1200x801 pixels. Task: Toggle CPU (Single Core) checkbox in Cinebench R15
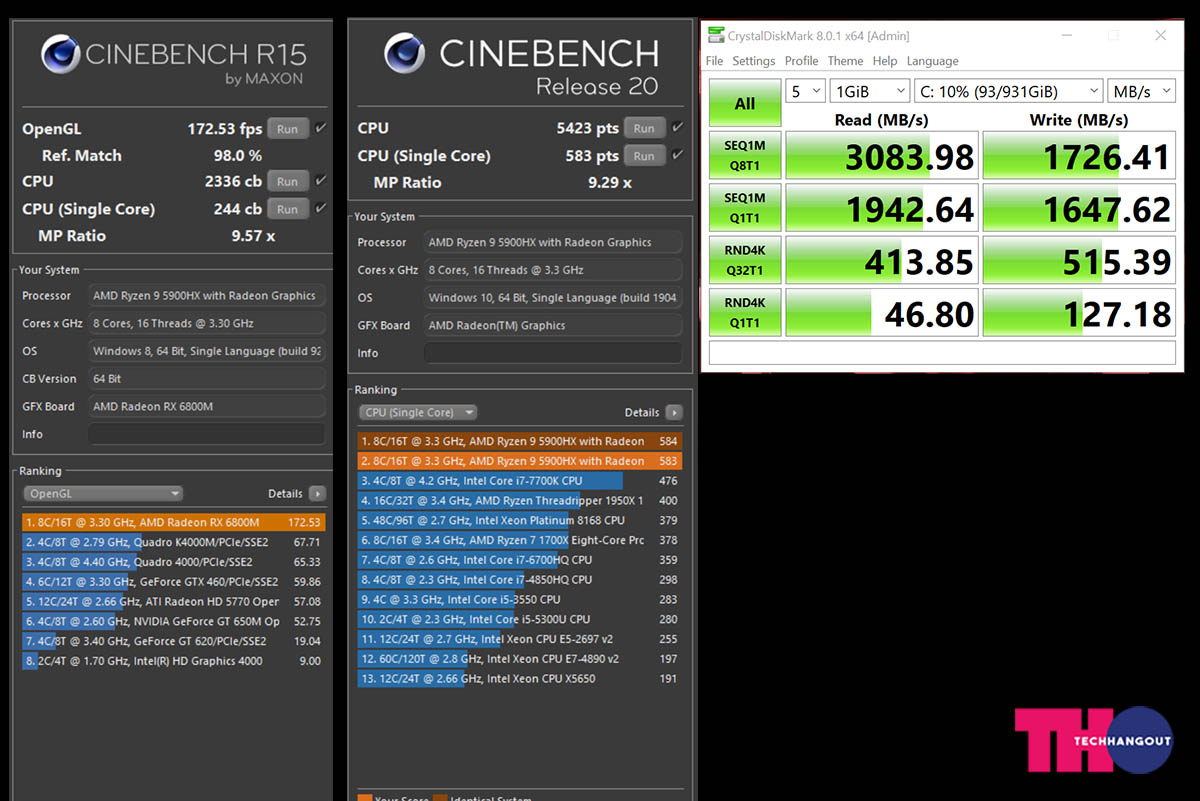pos(320,209)
